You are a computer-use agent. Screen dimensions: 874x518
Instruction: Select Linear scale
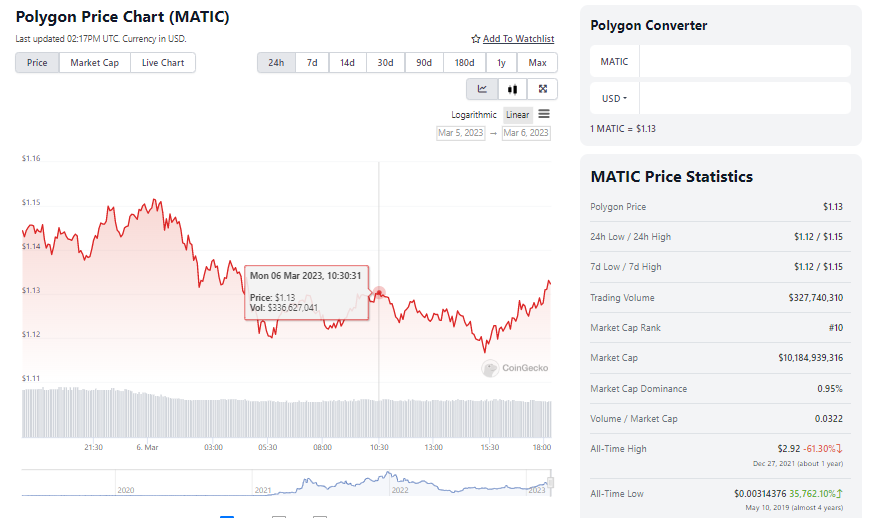point(517,114)
